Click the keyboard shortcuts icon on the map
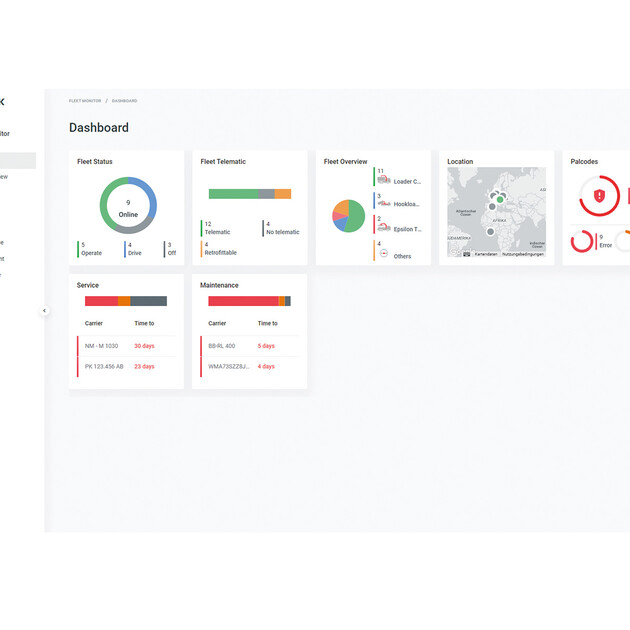Screen dimensions: 630x630 (x=466, y=254)
